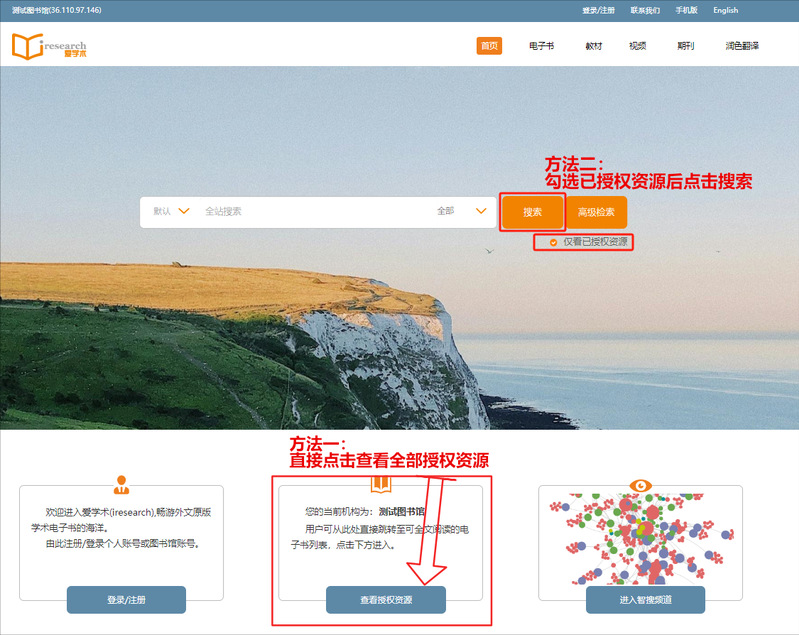
Task: Open the 期刊 navigation item
Action: [685, 46]
